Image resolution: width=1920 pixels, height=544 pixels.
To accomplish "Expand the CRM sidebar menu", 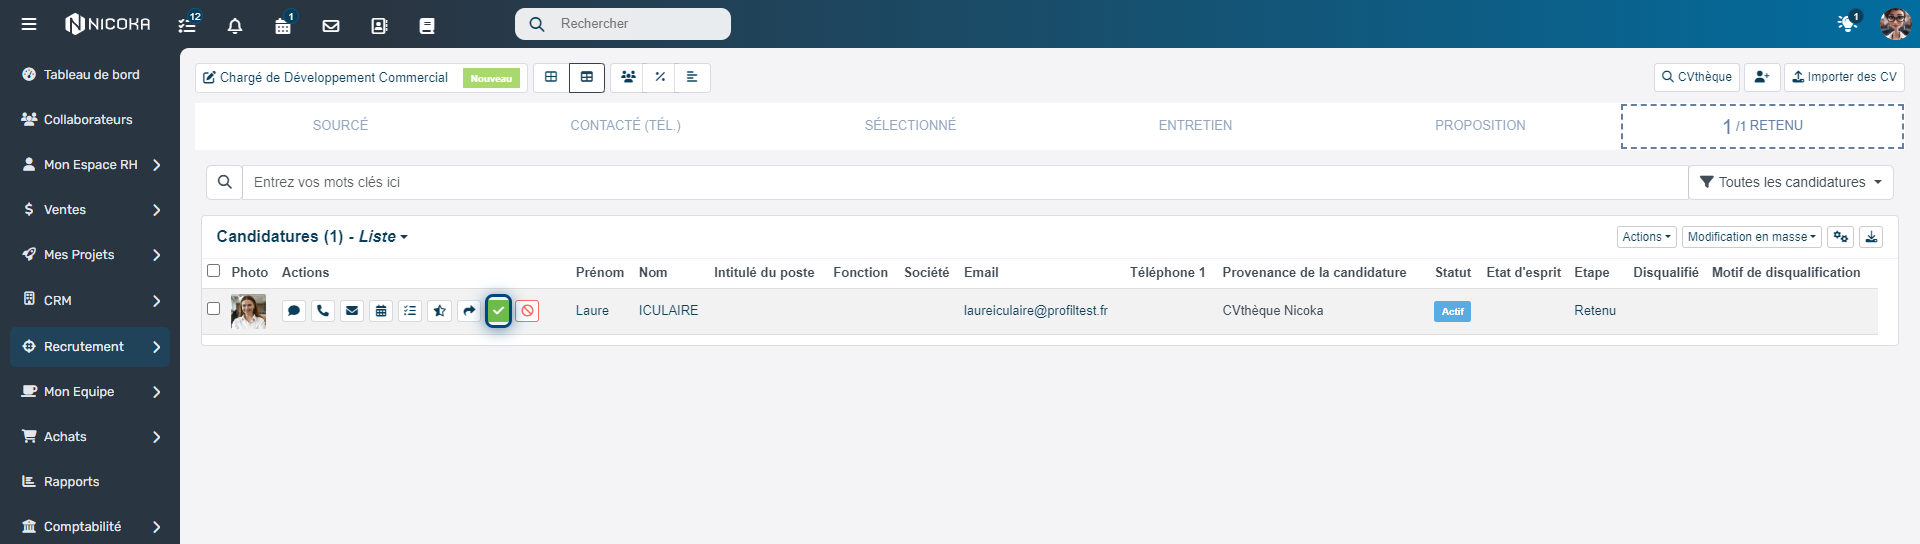I will (90, 301).
